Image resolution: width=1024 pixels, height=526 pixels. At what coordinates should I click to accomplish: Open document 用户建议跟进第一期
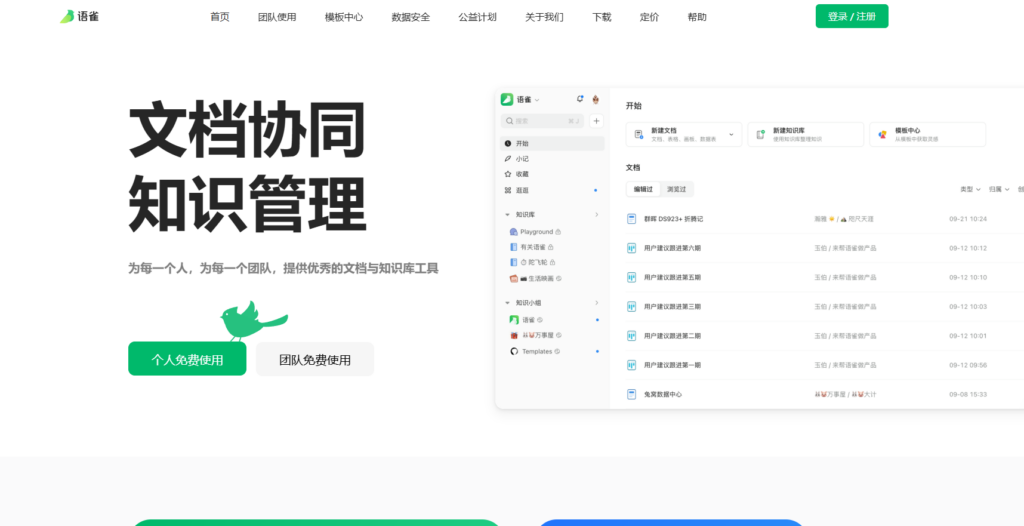point(672,365)
